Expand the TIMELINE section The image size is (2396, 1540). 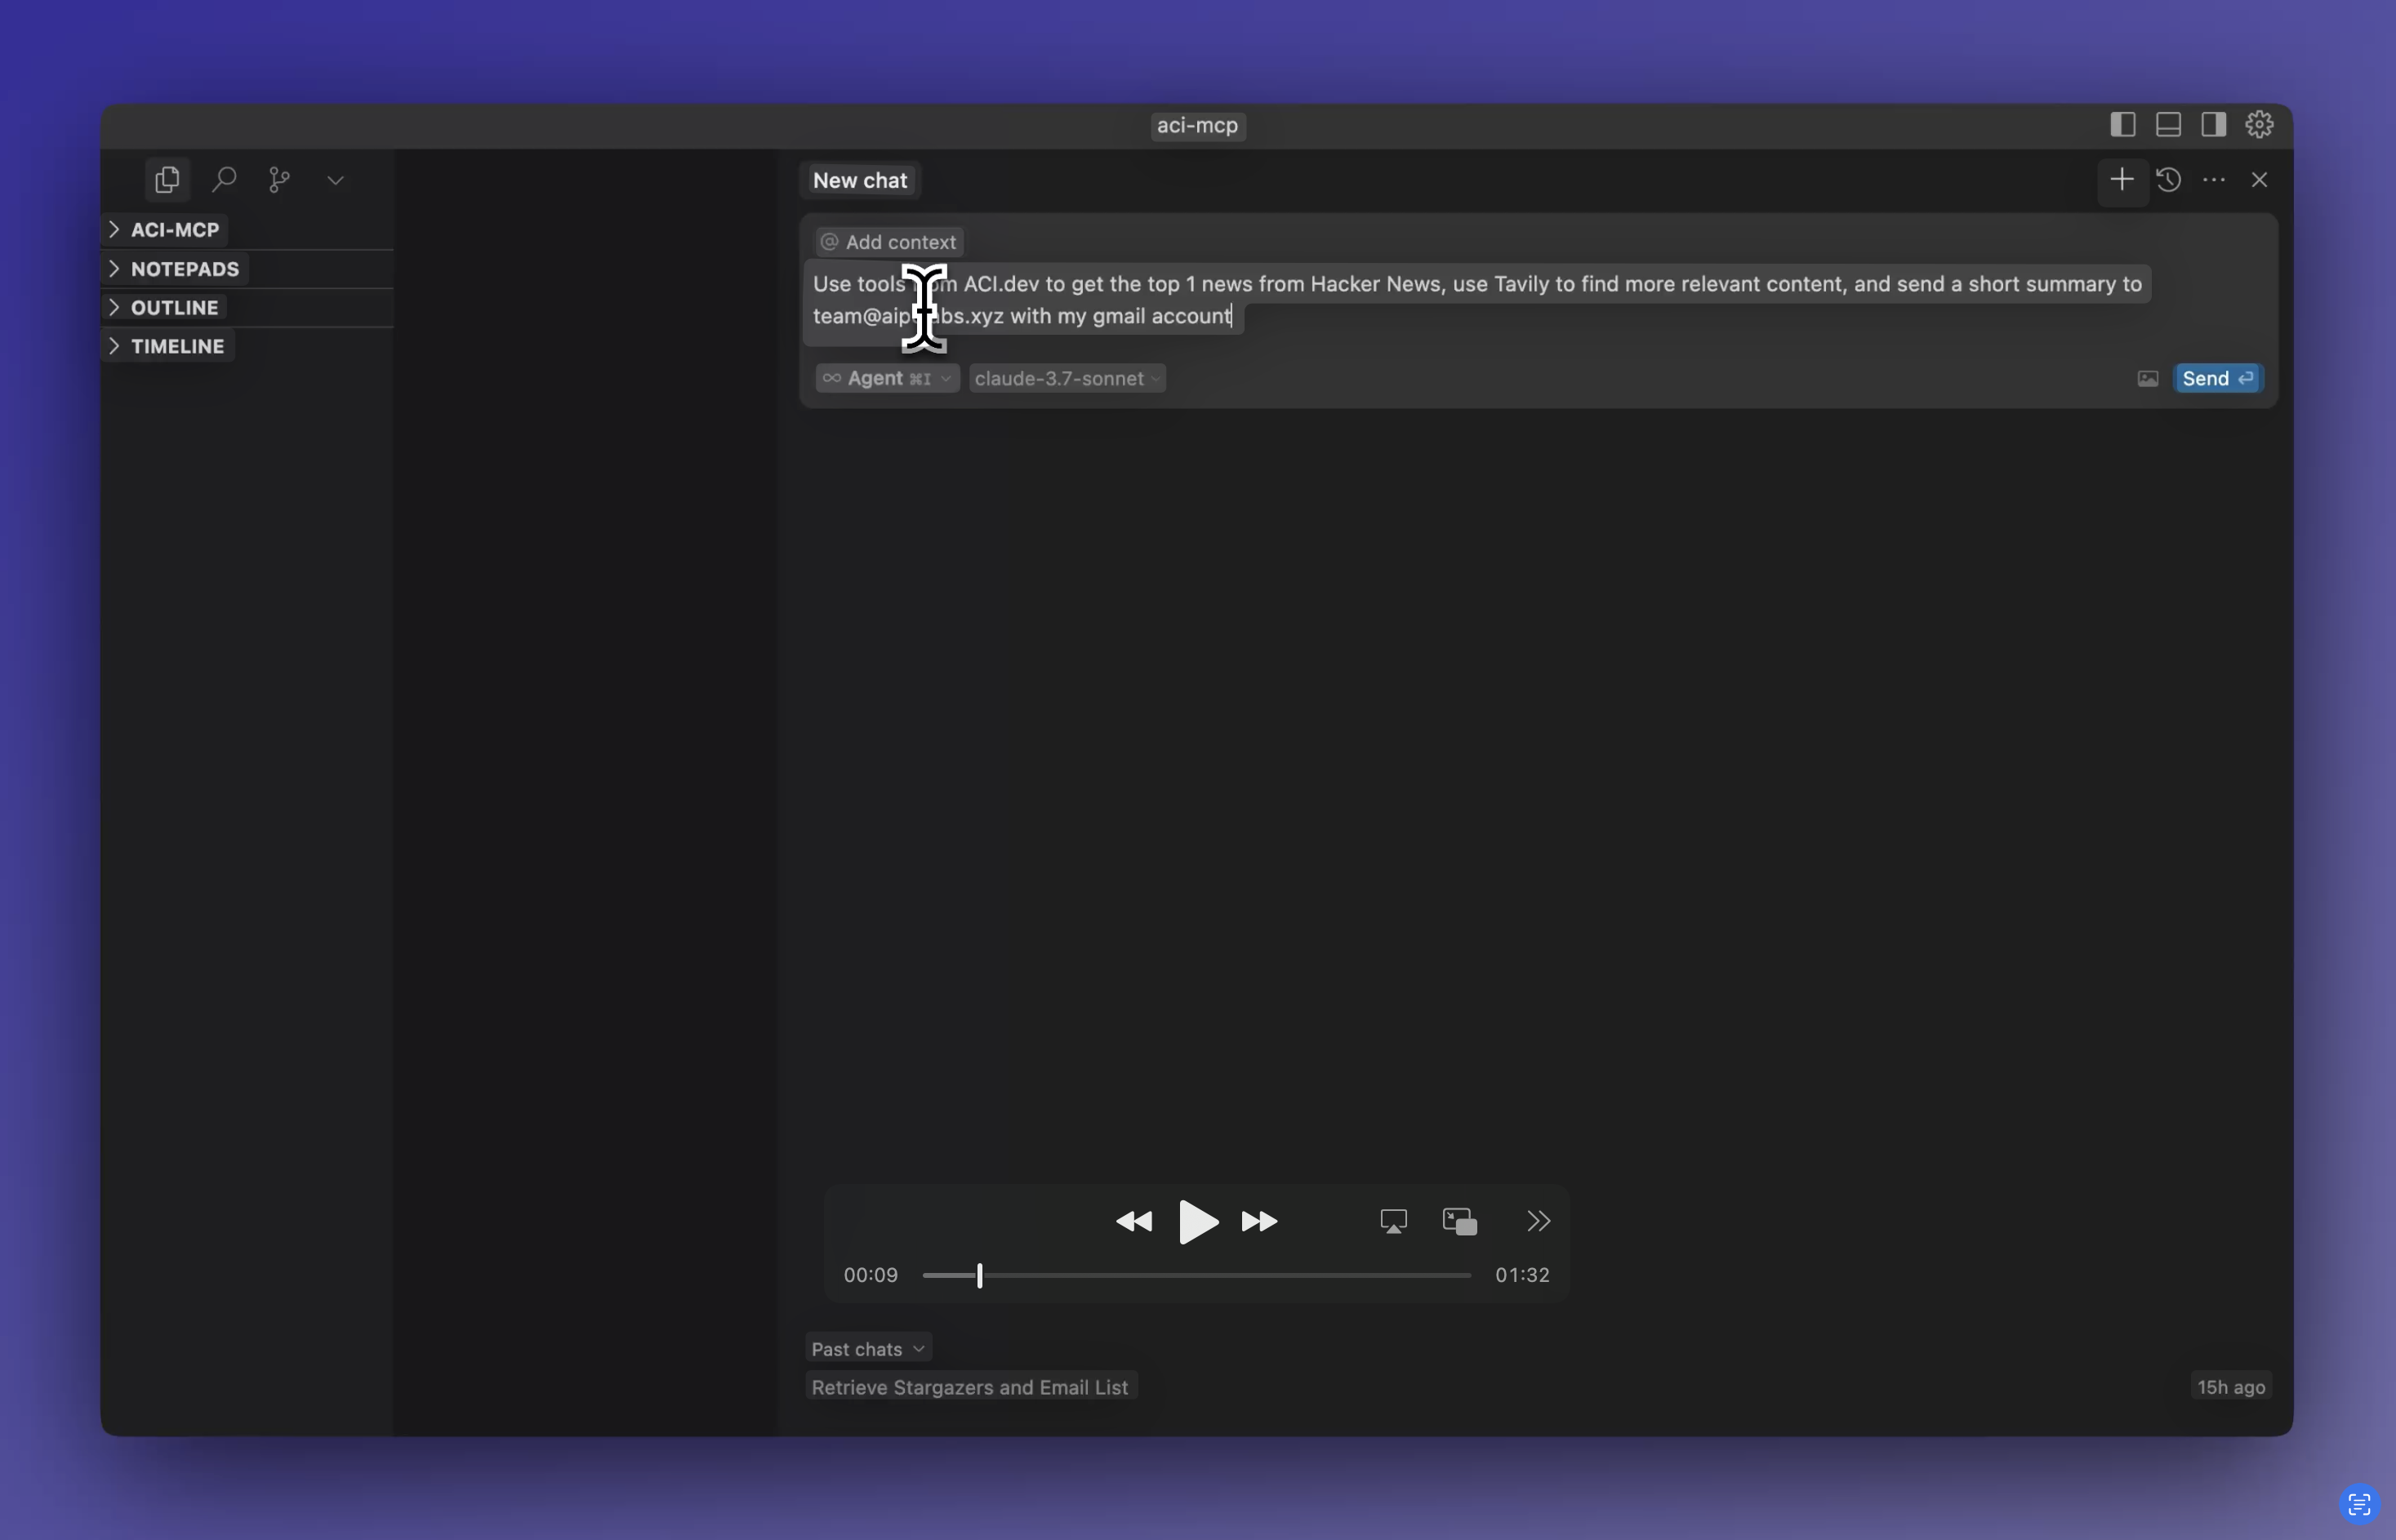pyautogui.click(x=177, y=347)
